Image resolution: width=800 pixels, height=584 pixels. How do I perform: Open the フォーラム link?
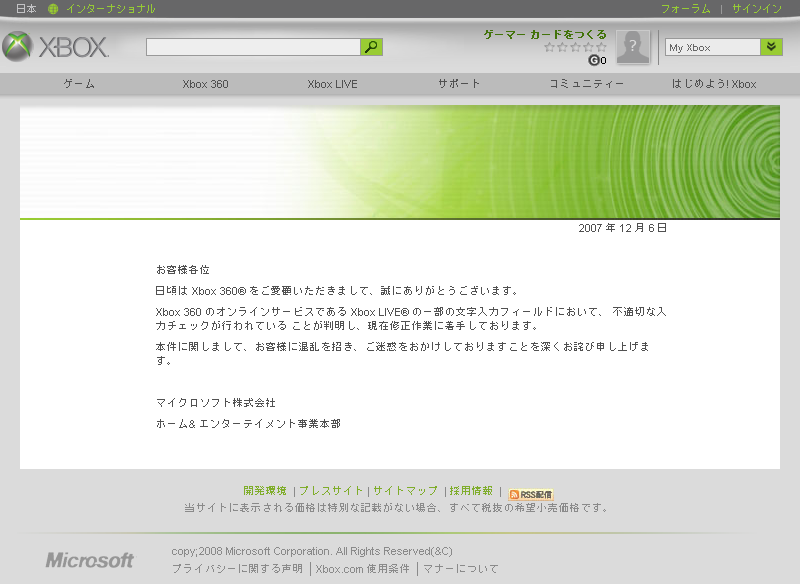point(686,9)
